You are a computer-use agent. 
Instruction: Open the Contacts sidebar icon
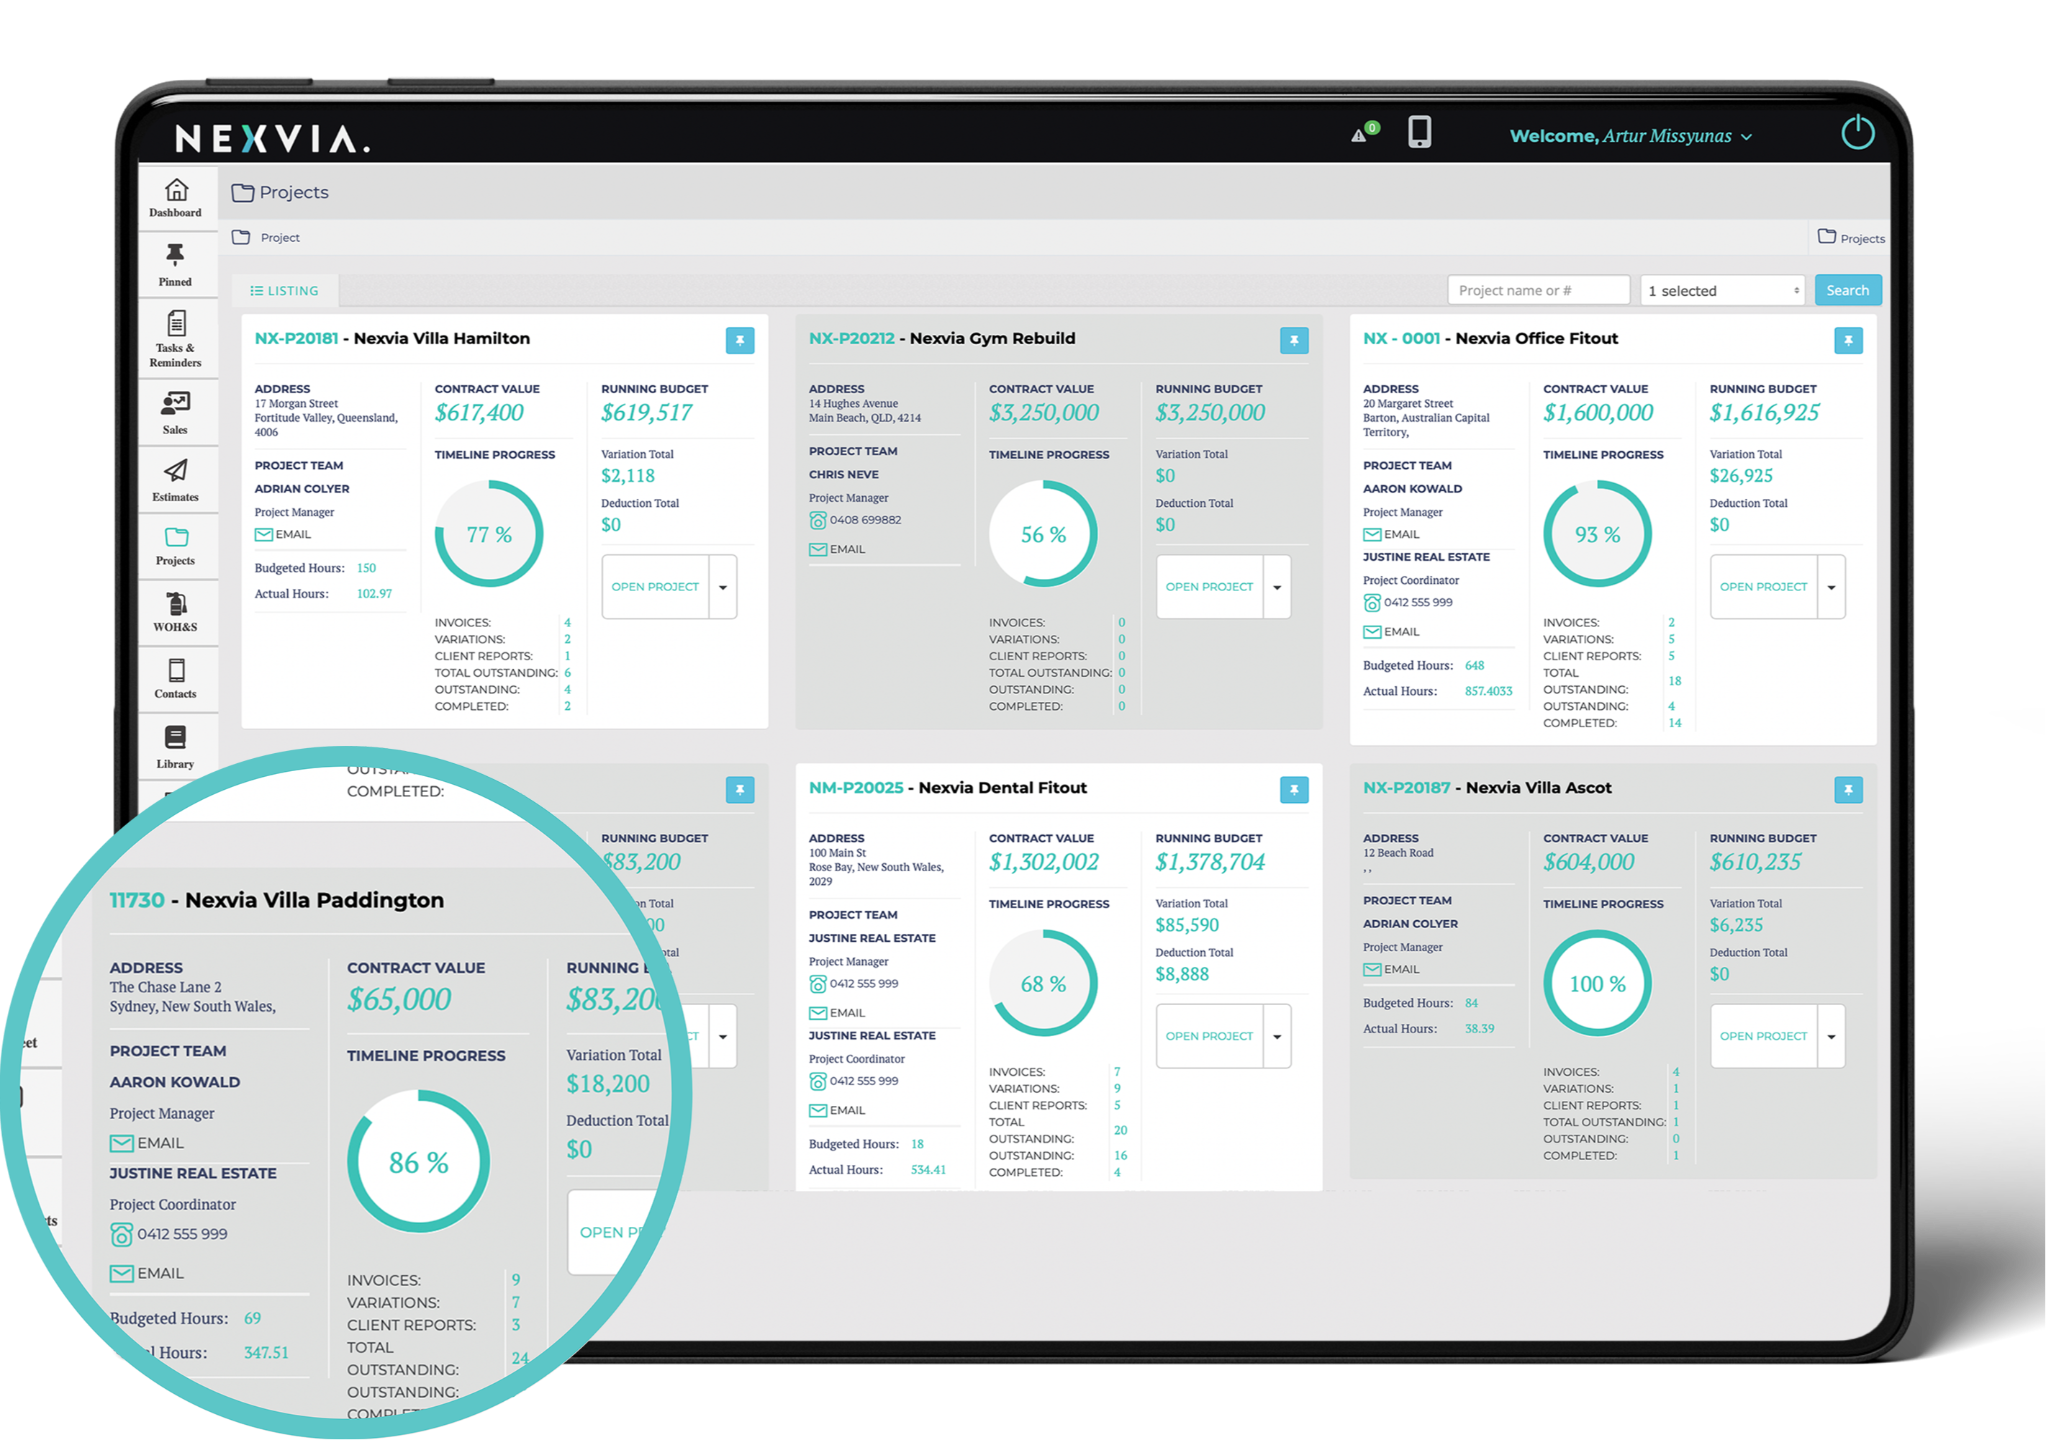(175, 678)
